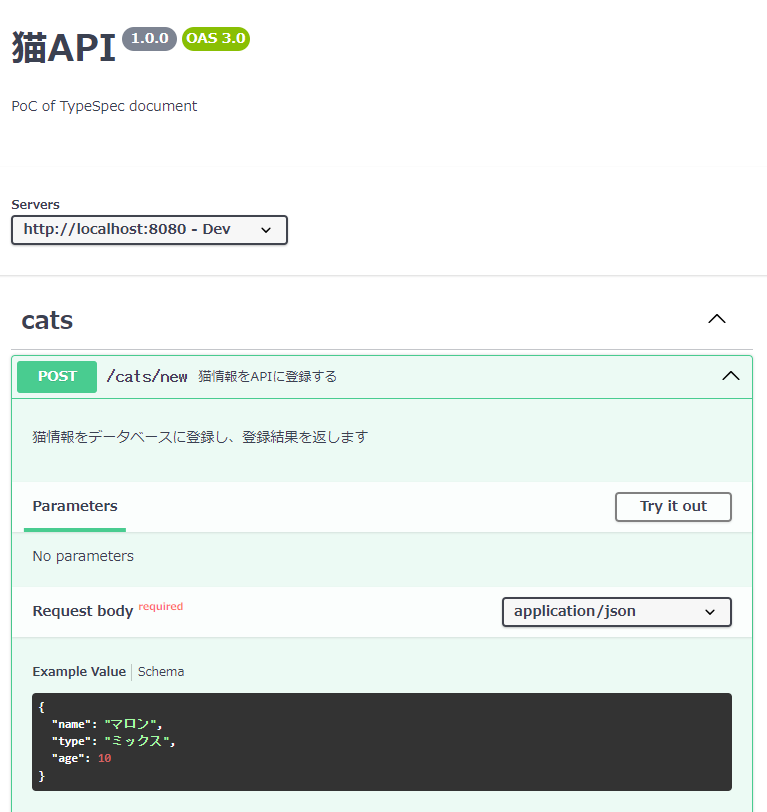
Task: Open the request body media type dropdown
Action: coord(616,611)
